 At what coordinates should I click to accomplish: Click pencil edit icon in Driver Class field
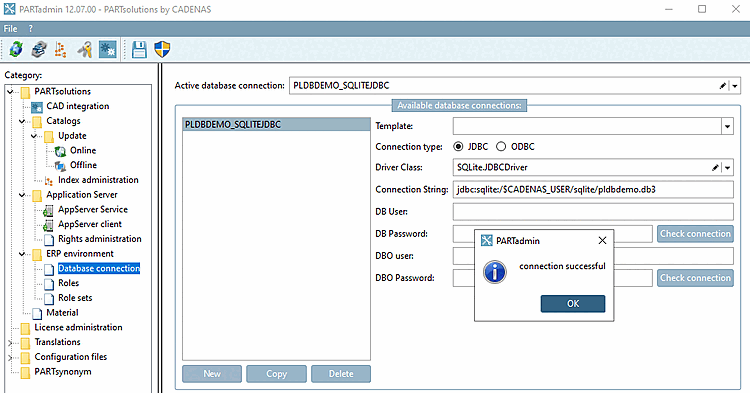(x=715, y=168)
